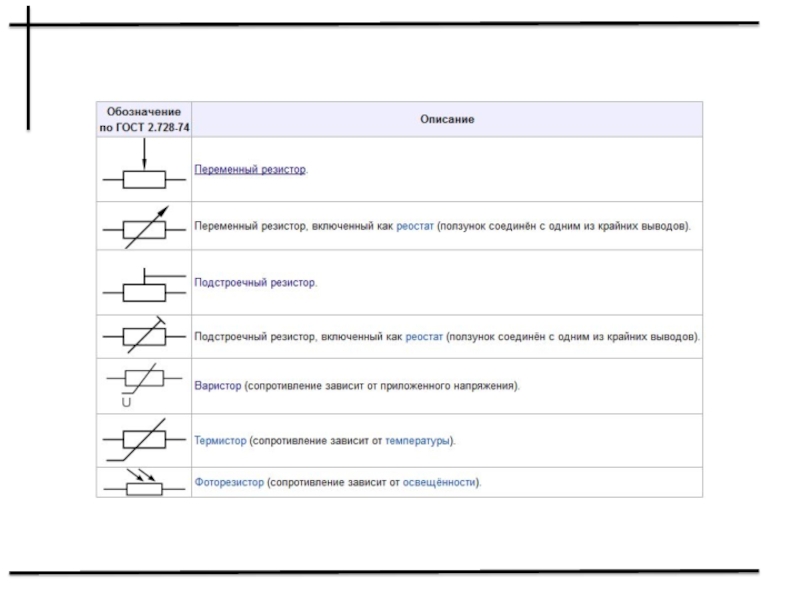Follow 'реостат' link in the 'Переменный резистор' row
The width and height of the screenshot is (800, 600).
click(x=415, y=226)
